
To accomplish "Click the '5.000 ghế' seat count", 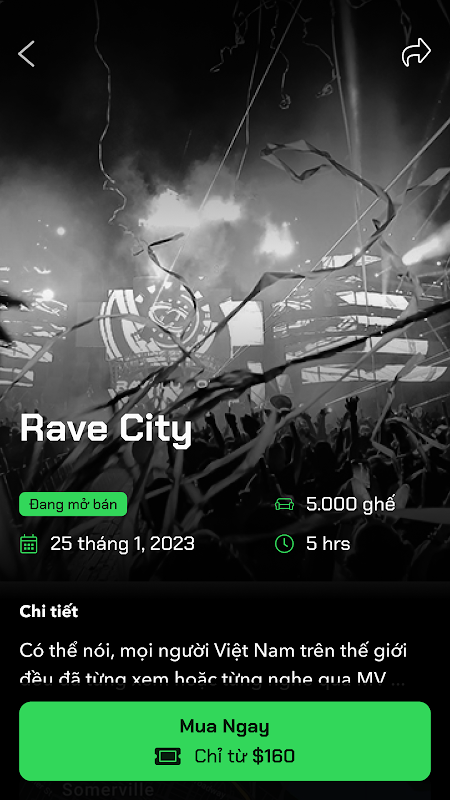I will pos(351,505).
